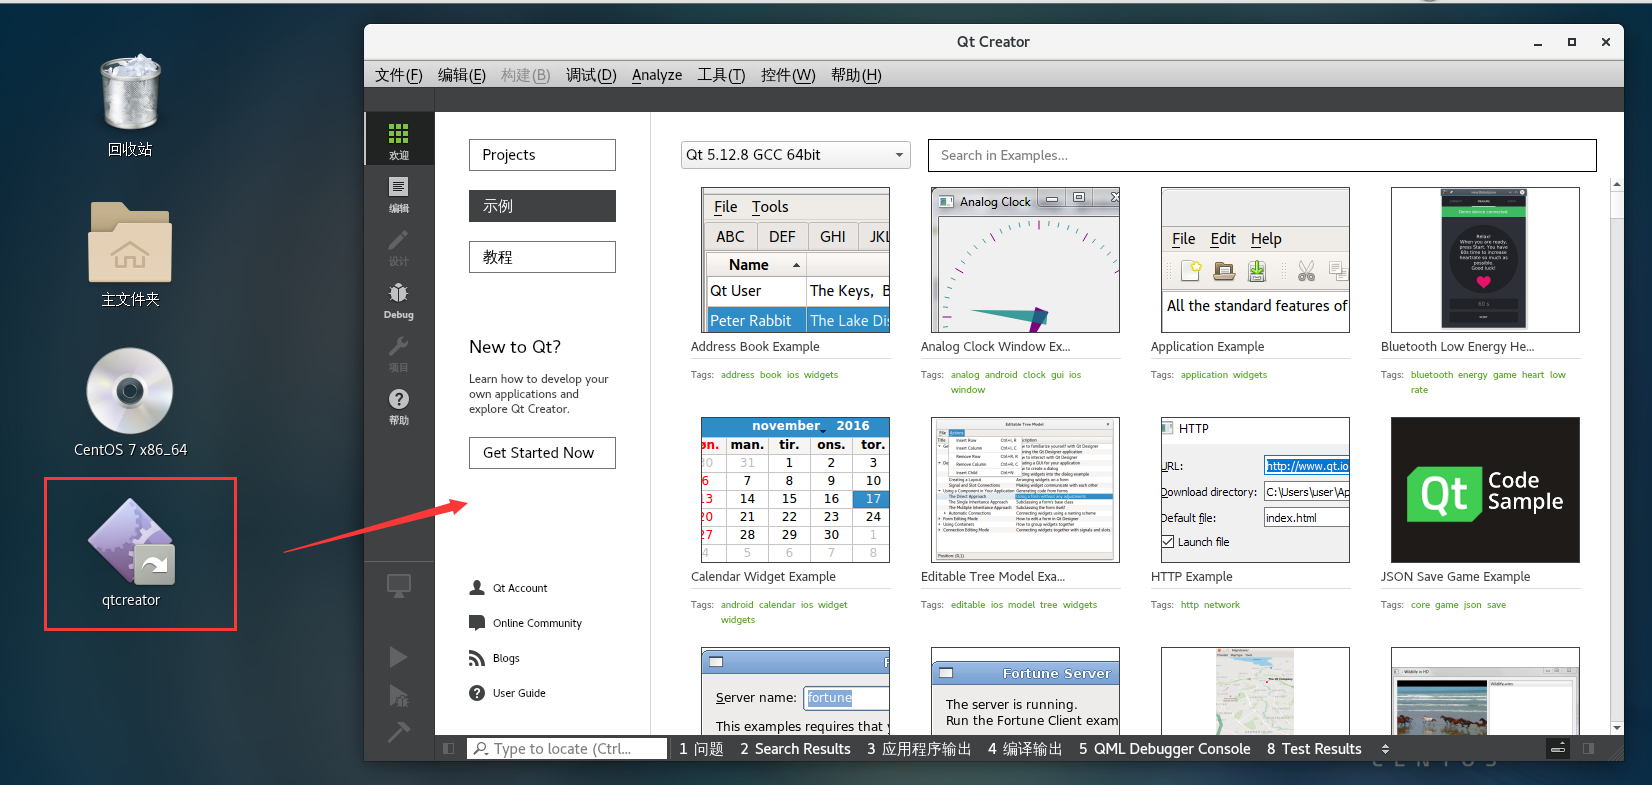
Task: Open the 编辑(E) menu in menu bar
Action: [462, 75]
